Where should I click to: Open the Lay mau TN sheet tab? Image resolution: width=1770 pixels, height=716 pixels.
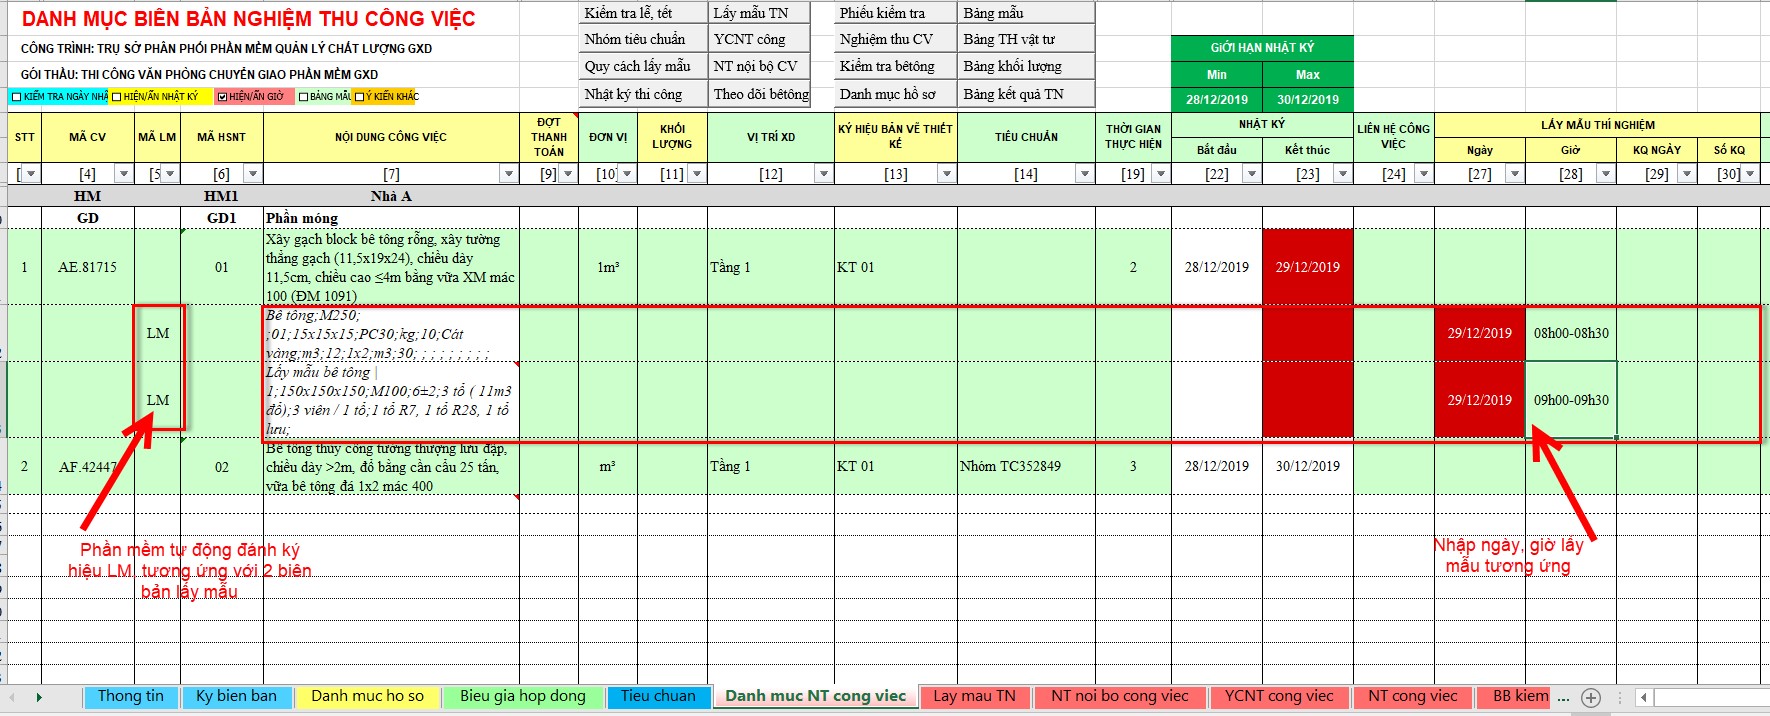point(974,696)
